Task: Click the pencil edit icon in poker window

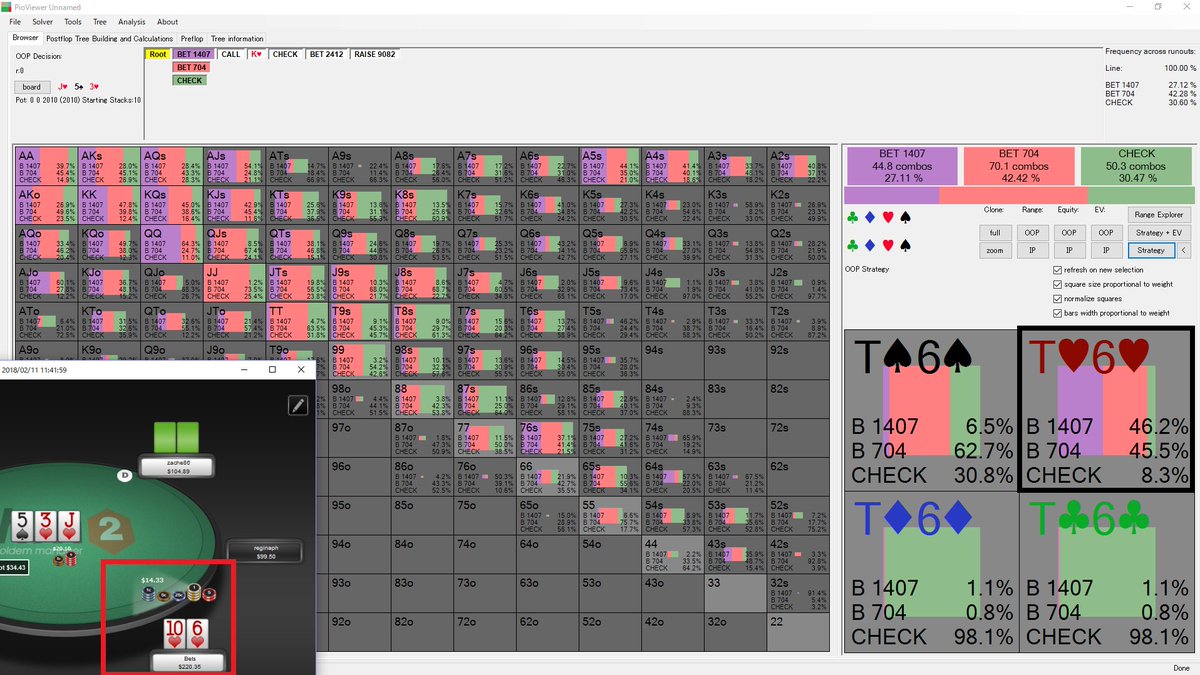Action: point(297,405)
